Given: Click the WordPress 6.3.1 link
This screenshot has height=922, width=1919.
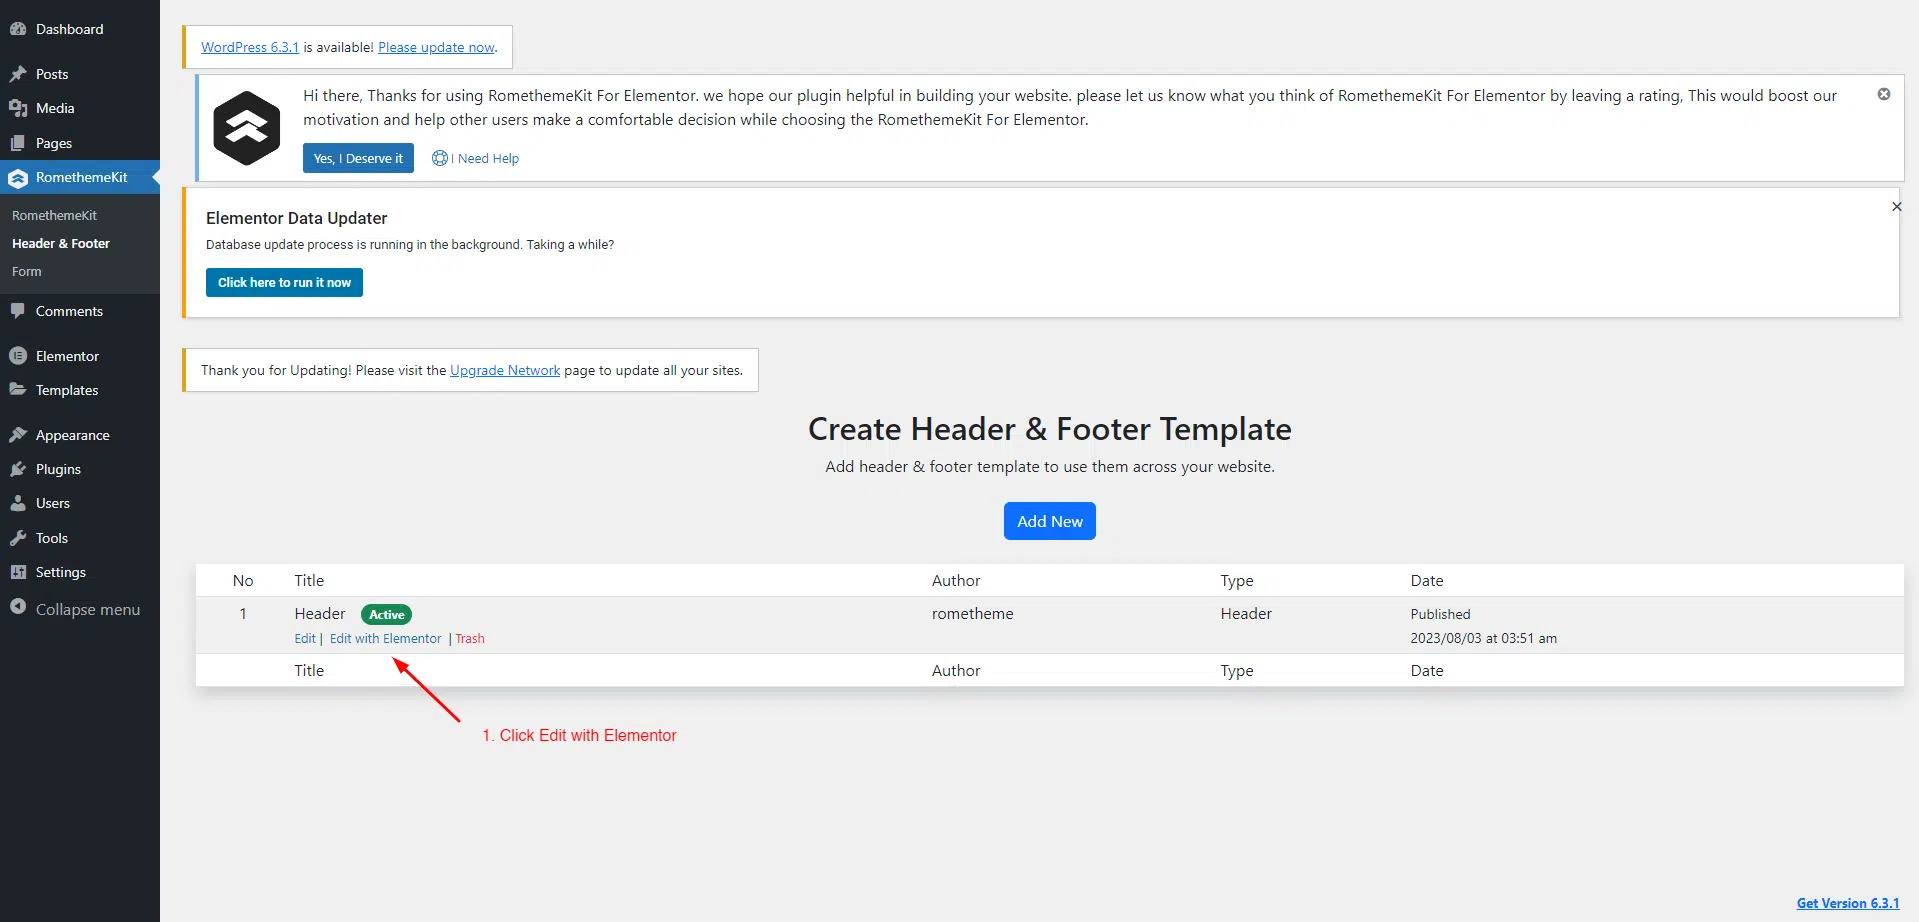Looking at the screenshot, I should (250, 47).
